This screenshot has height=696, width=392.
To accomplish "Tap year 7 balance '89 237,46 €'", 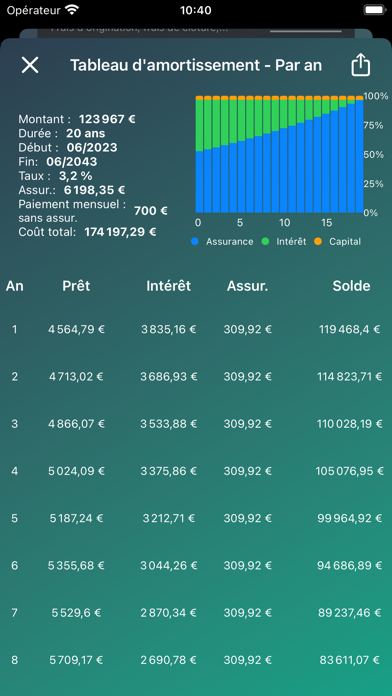I will point(349,613).
